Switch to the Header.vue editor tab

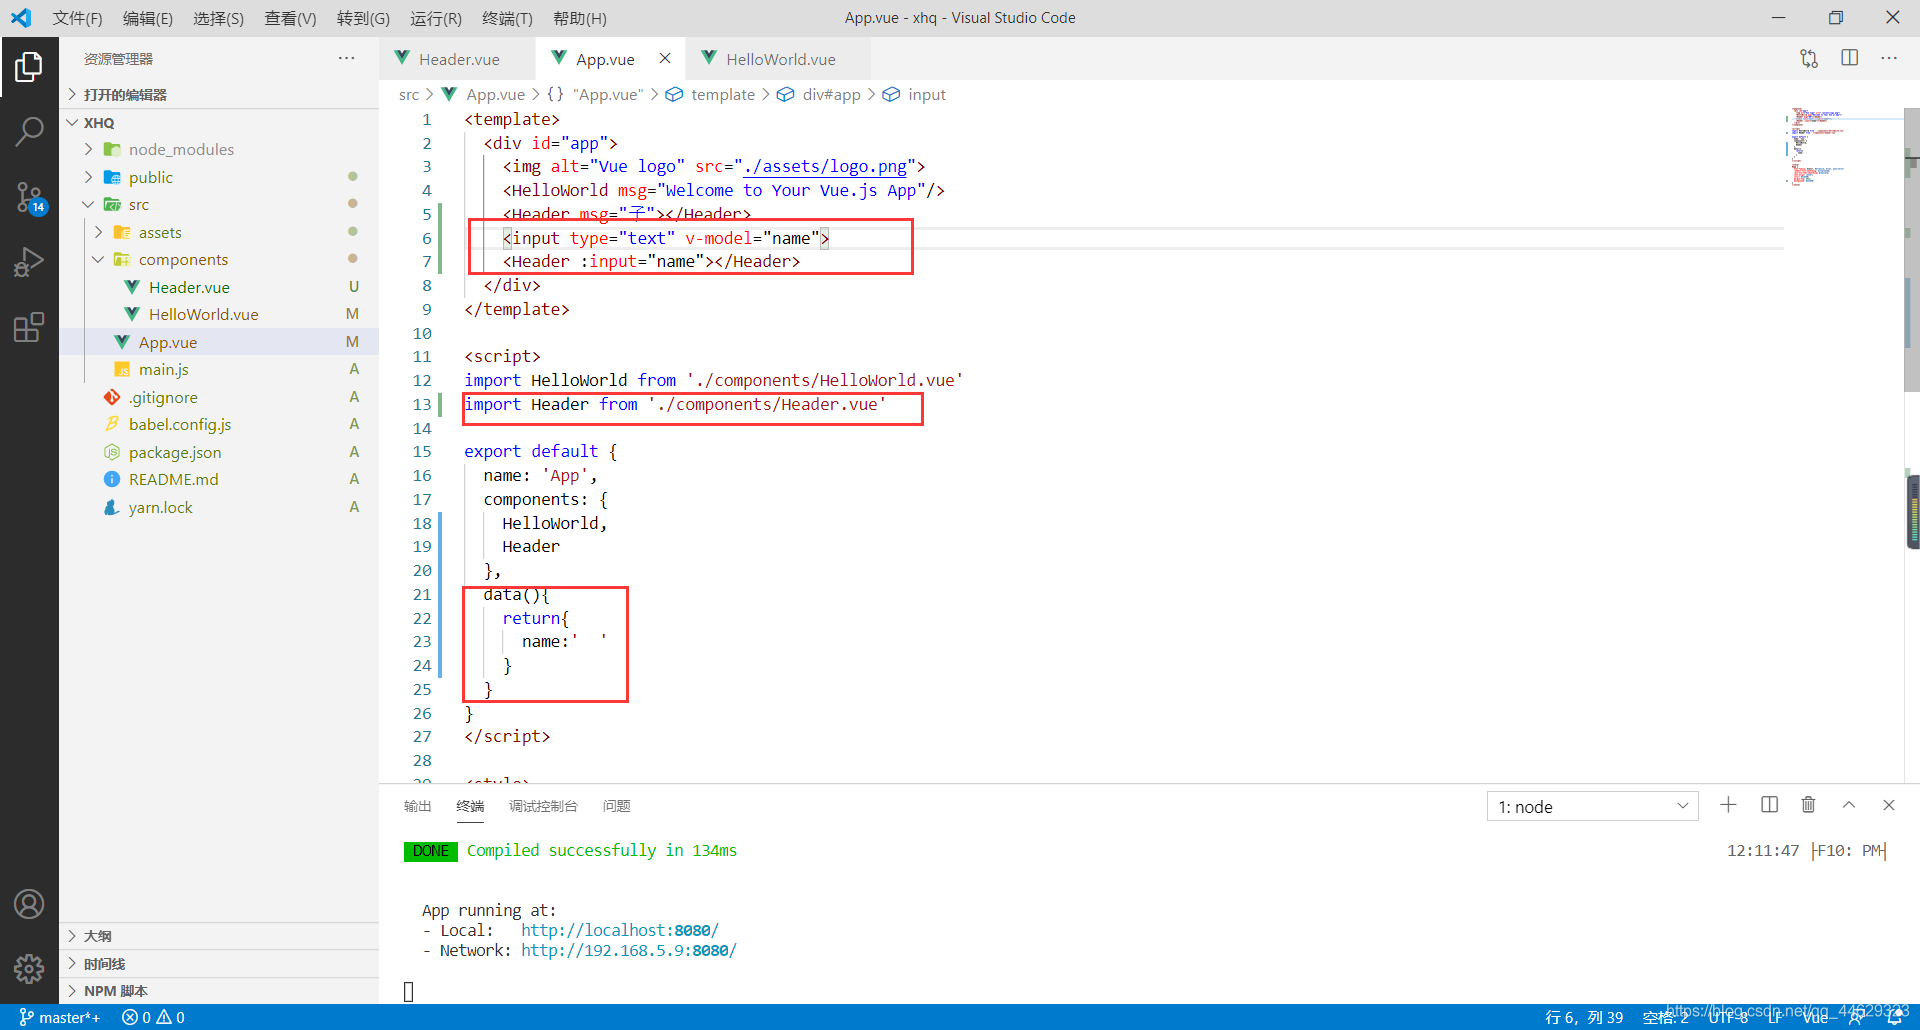tap(457, 59)
